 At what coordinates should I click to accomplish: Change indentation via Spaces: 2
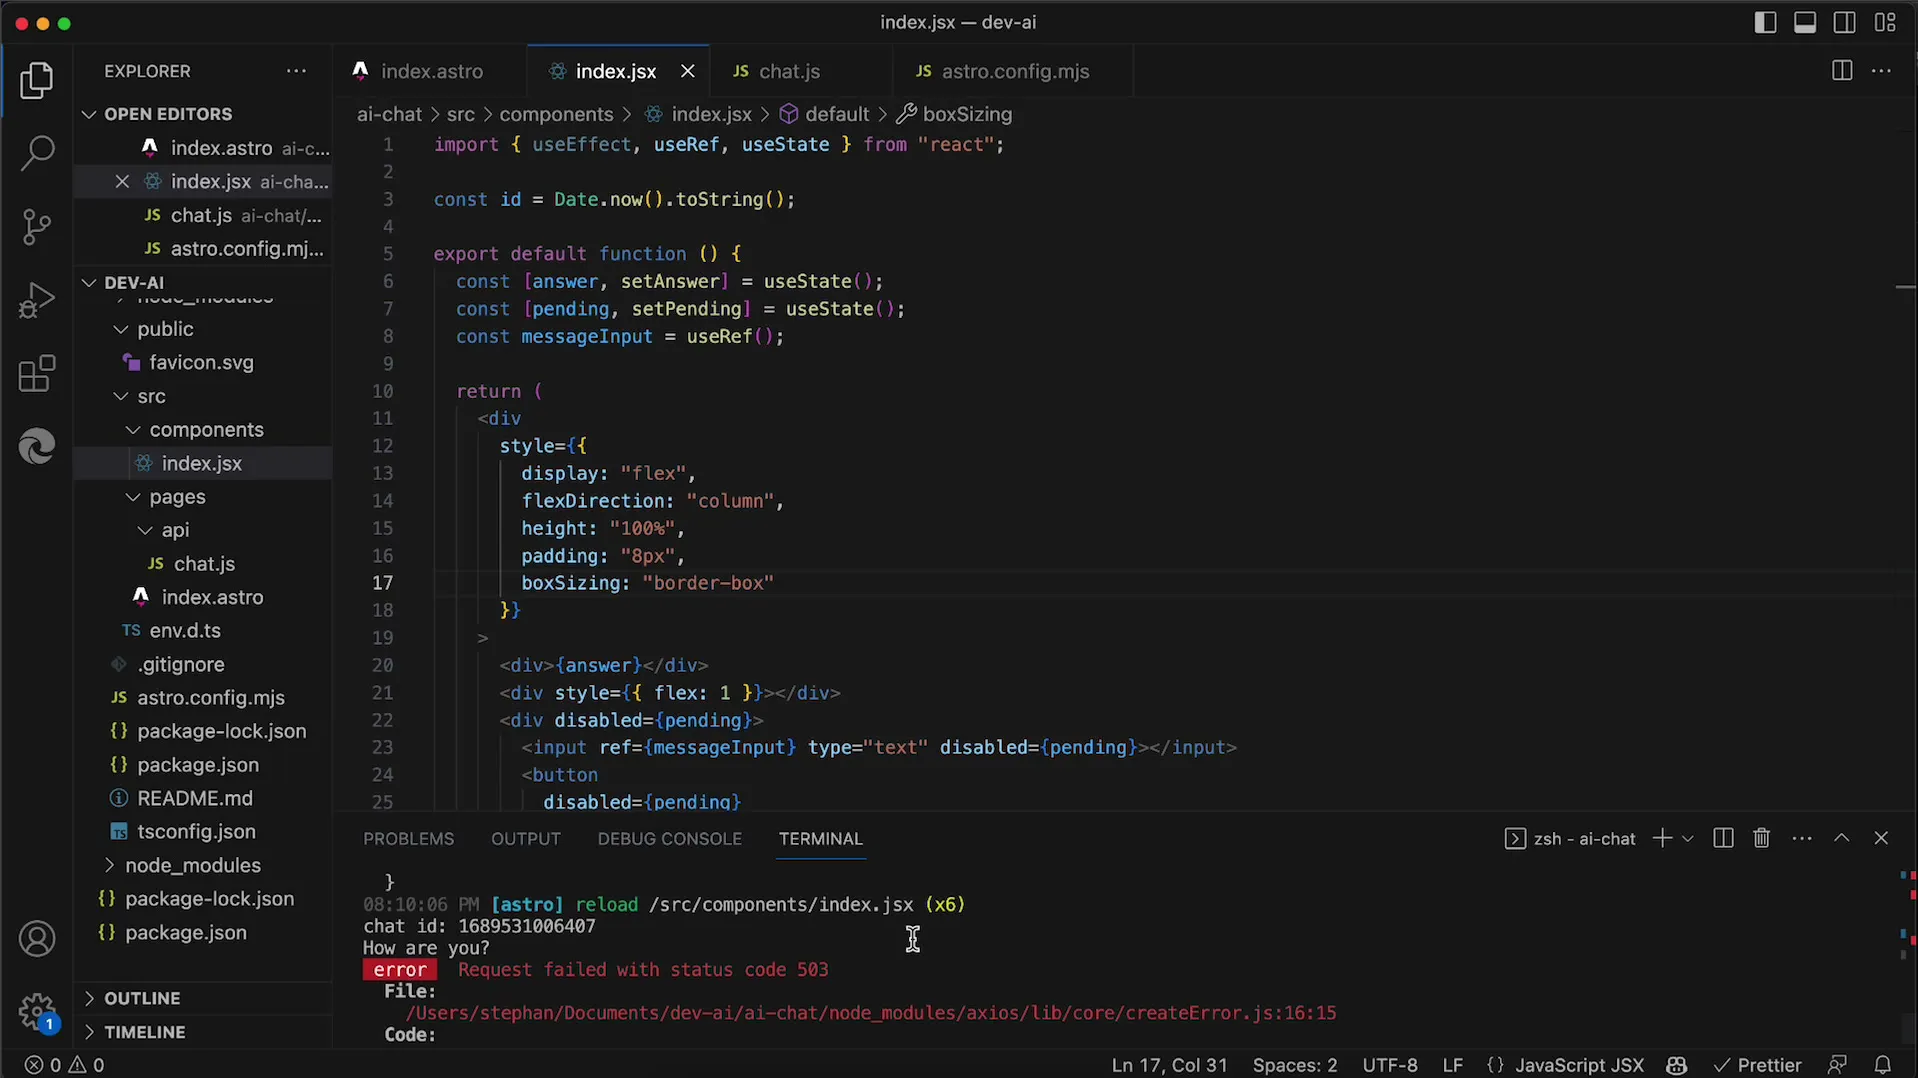(x=1294, y=1065)
